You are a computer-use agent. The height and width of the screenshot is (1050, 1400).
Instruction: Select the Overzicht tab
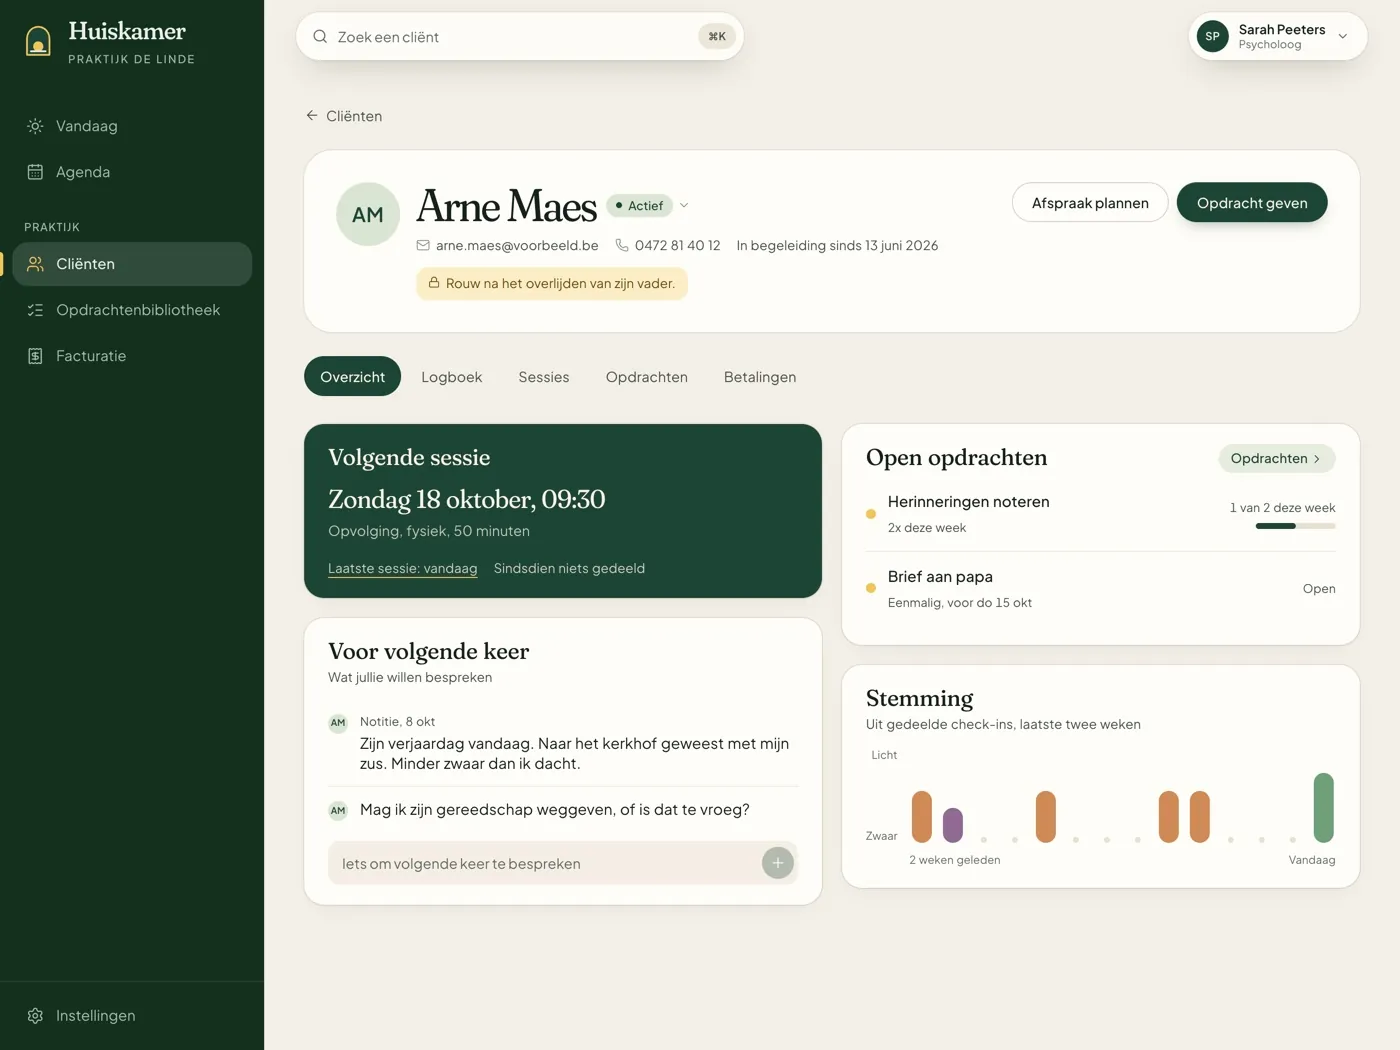352,377
